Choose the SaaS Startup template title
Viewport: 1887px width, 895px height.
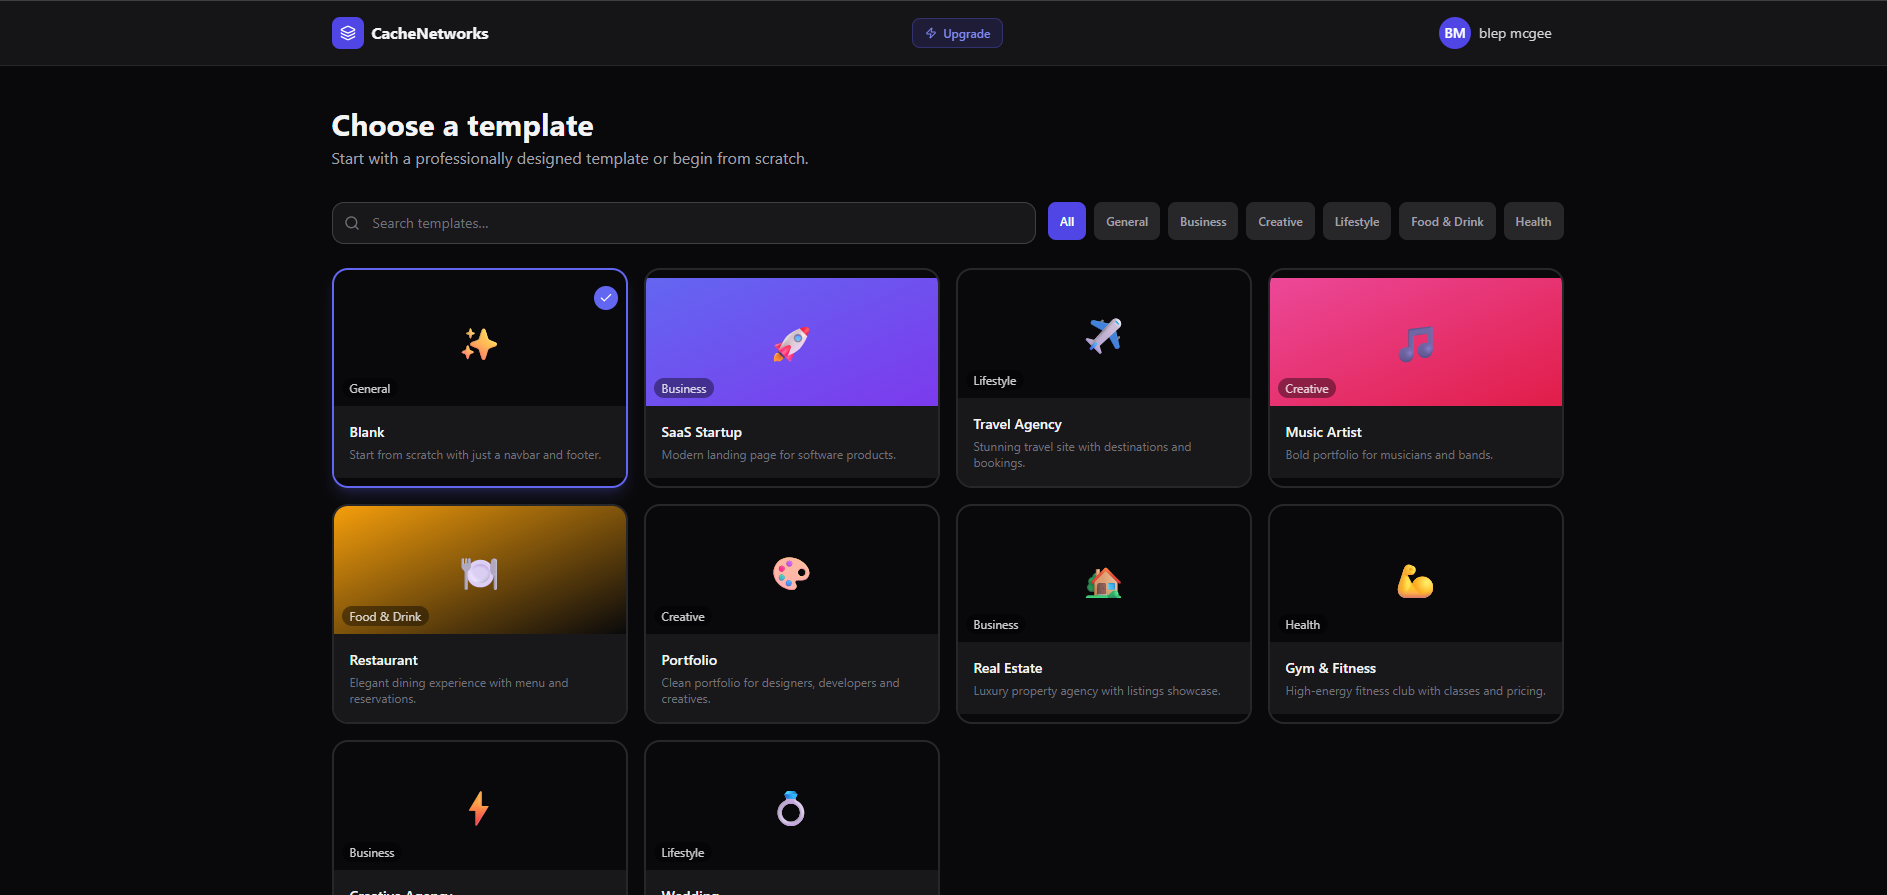(x=701, y=432)
